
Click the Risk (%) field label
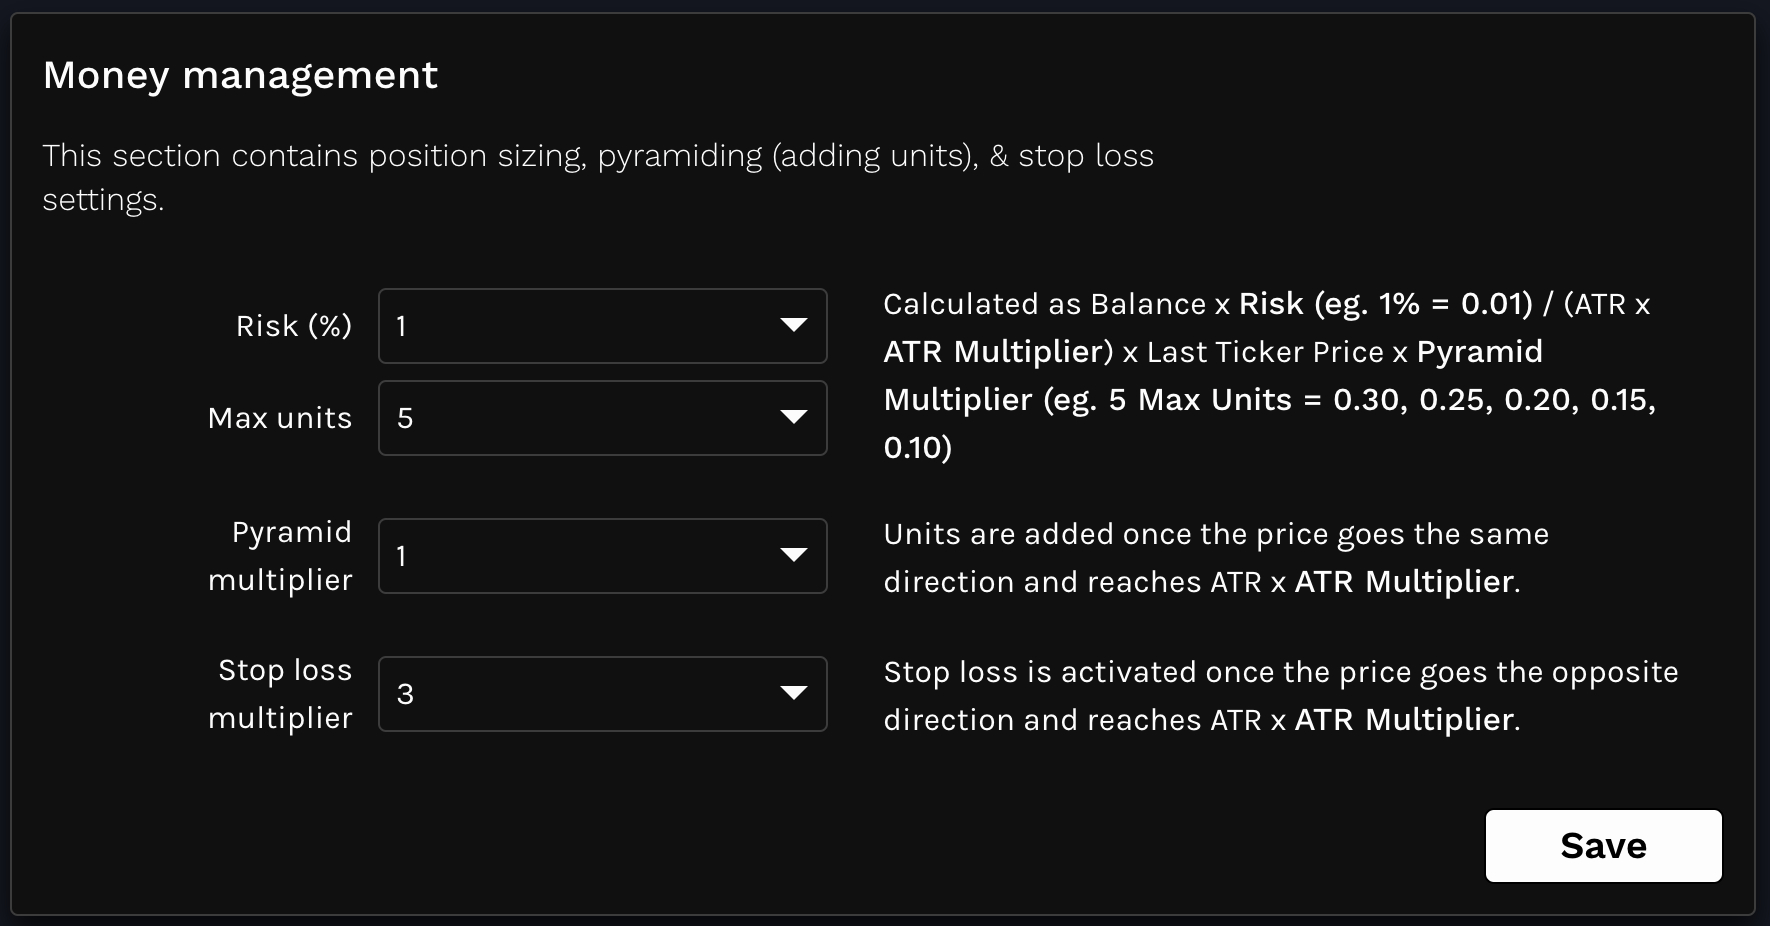pos(294,326)
